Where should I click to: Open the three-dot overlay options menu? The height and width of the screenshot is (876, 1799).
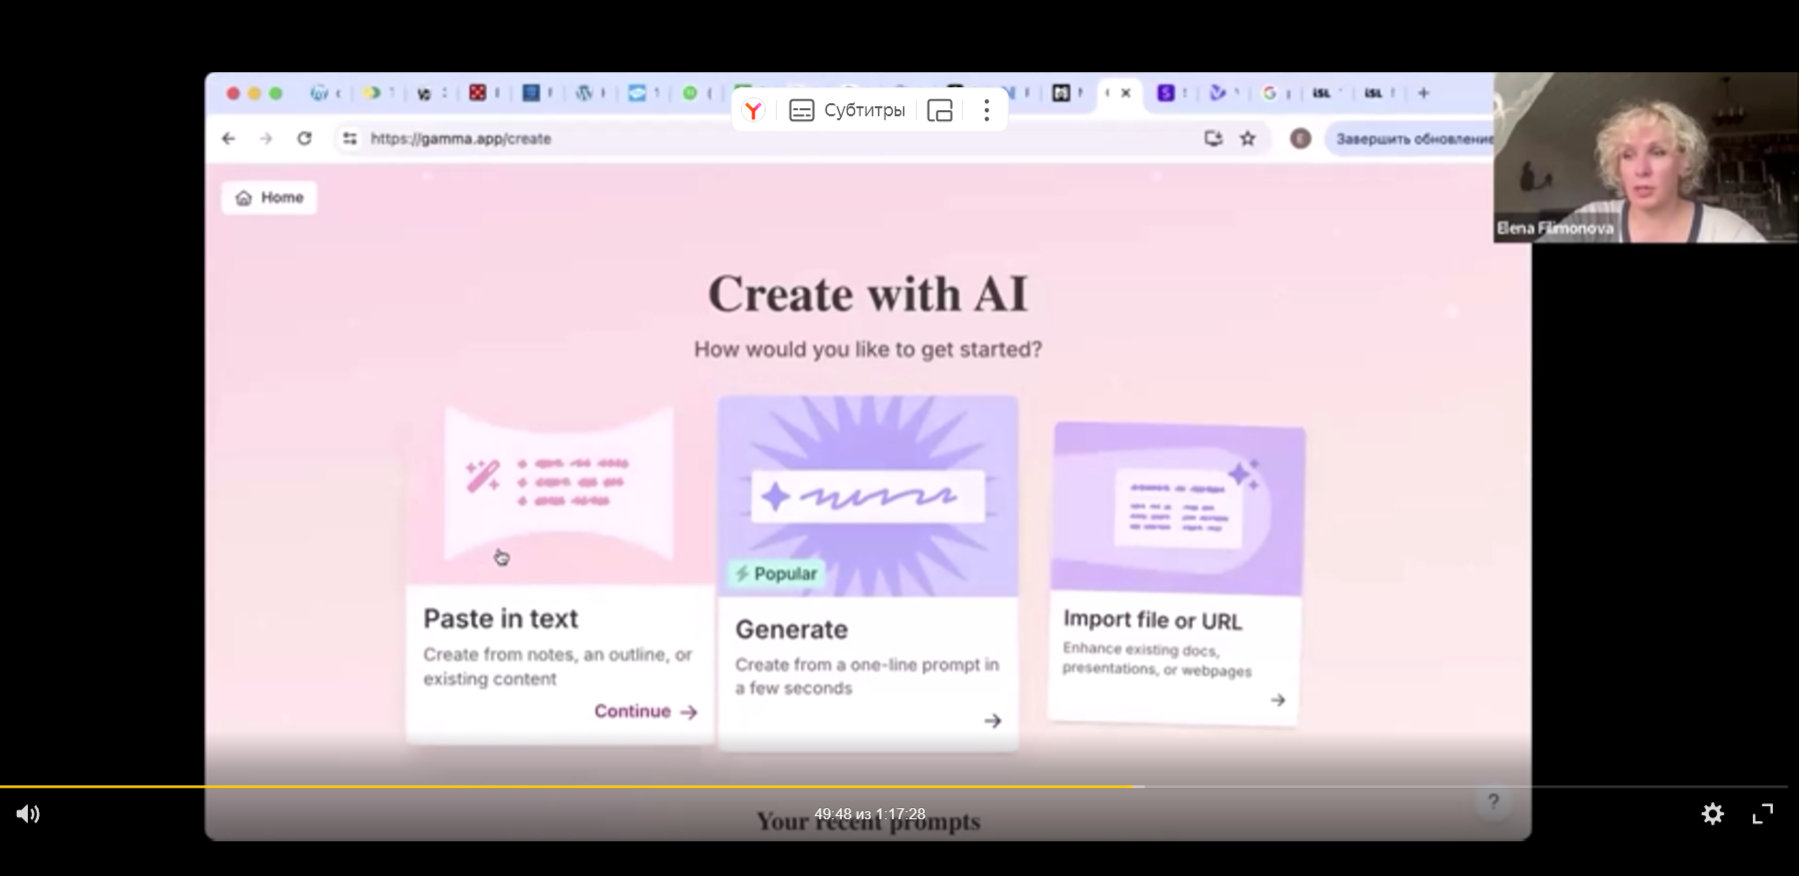(x=986, y=111)
